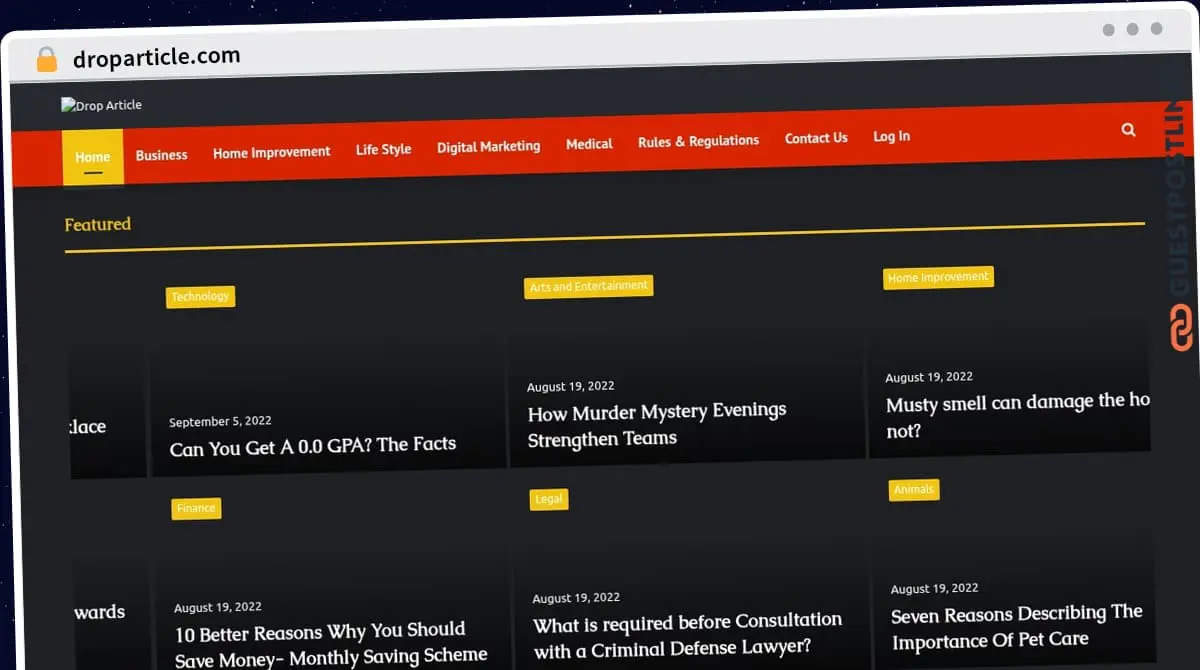
Task: Navigate to Home Improvement menu
Action: [x=271, y=152]
